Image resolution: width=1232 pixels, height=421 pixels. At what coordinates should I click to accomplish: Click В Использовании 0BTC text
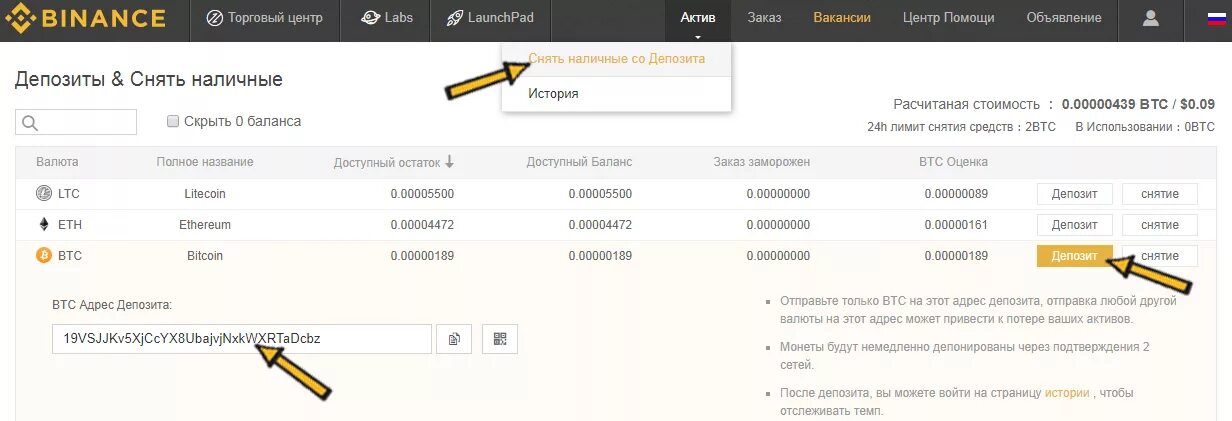[x=1145, y=127]
